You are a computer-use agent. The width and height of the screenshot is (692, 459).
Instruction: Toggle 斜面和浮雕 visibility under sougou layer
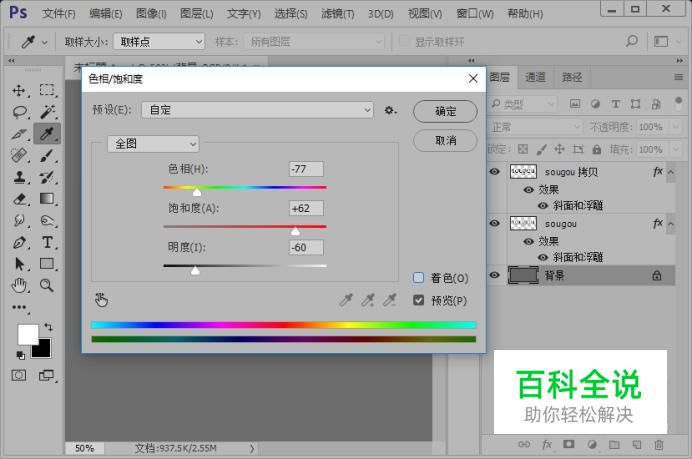tap(543, 257)
